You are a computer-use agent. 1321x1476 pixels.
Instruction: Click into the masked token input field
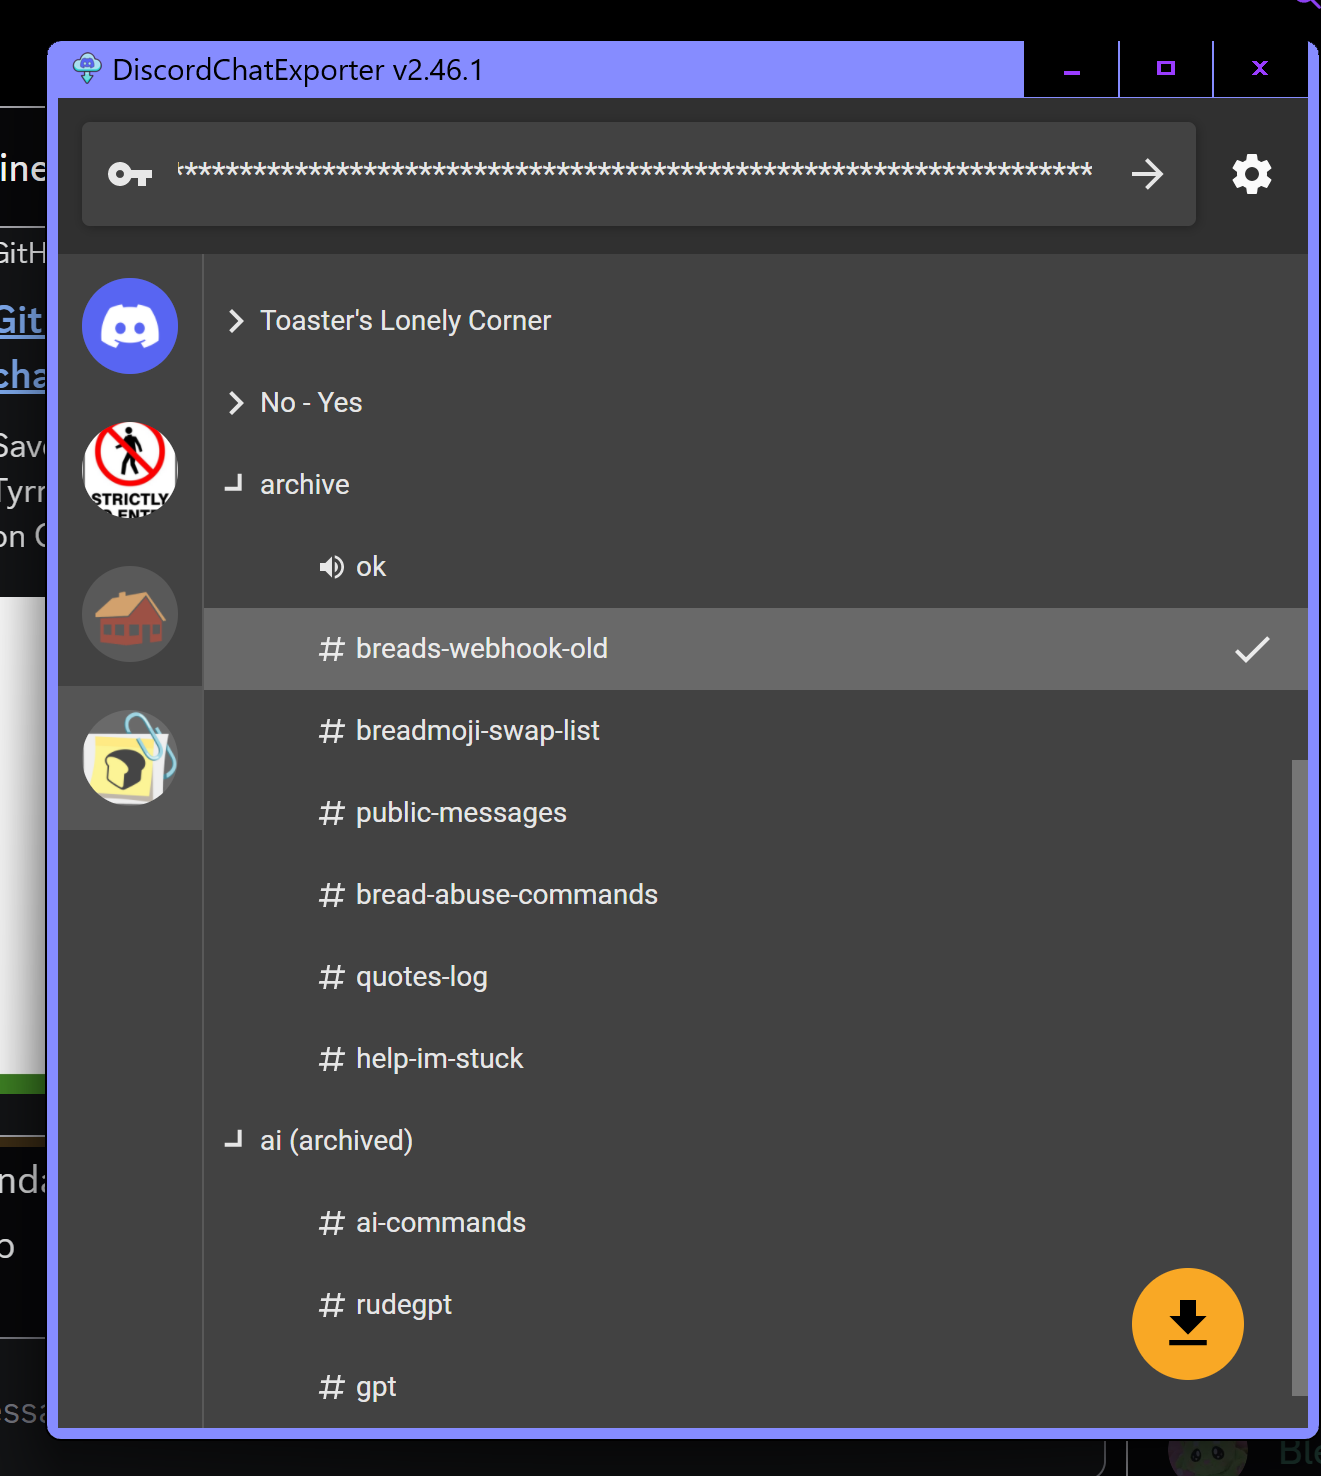coord(634,171)
